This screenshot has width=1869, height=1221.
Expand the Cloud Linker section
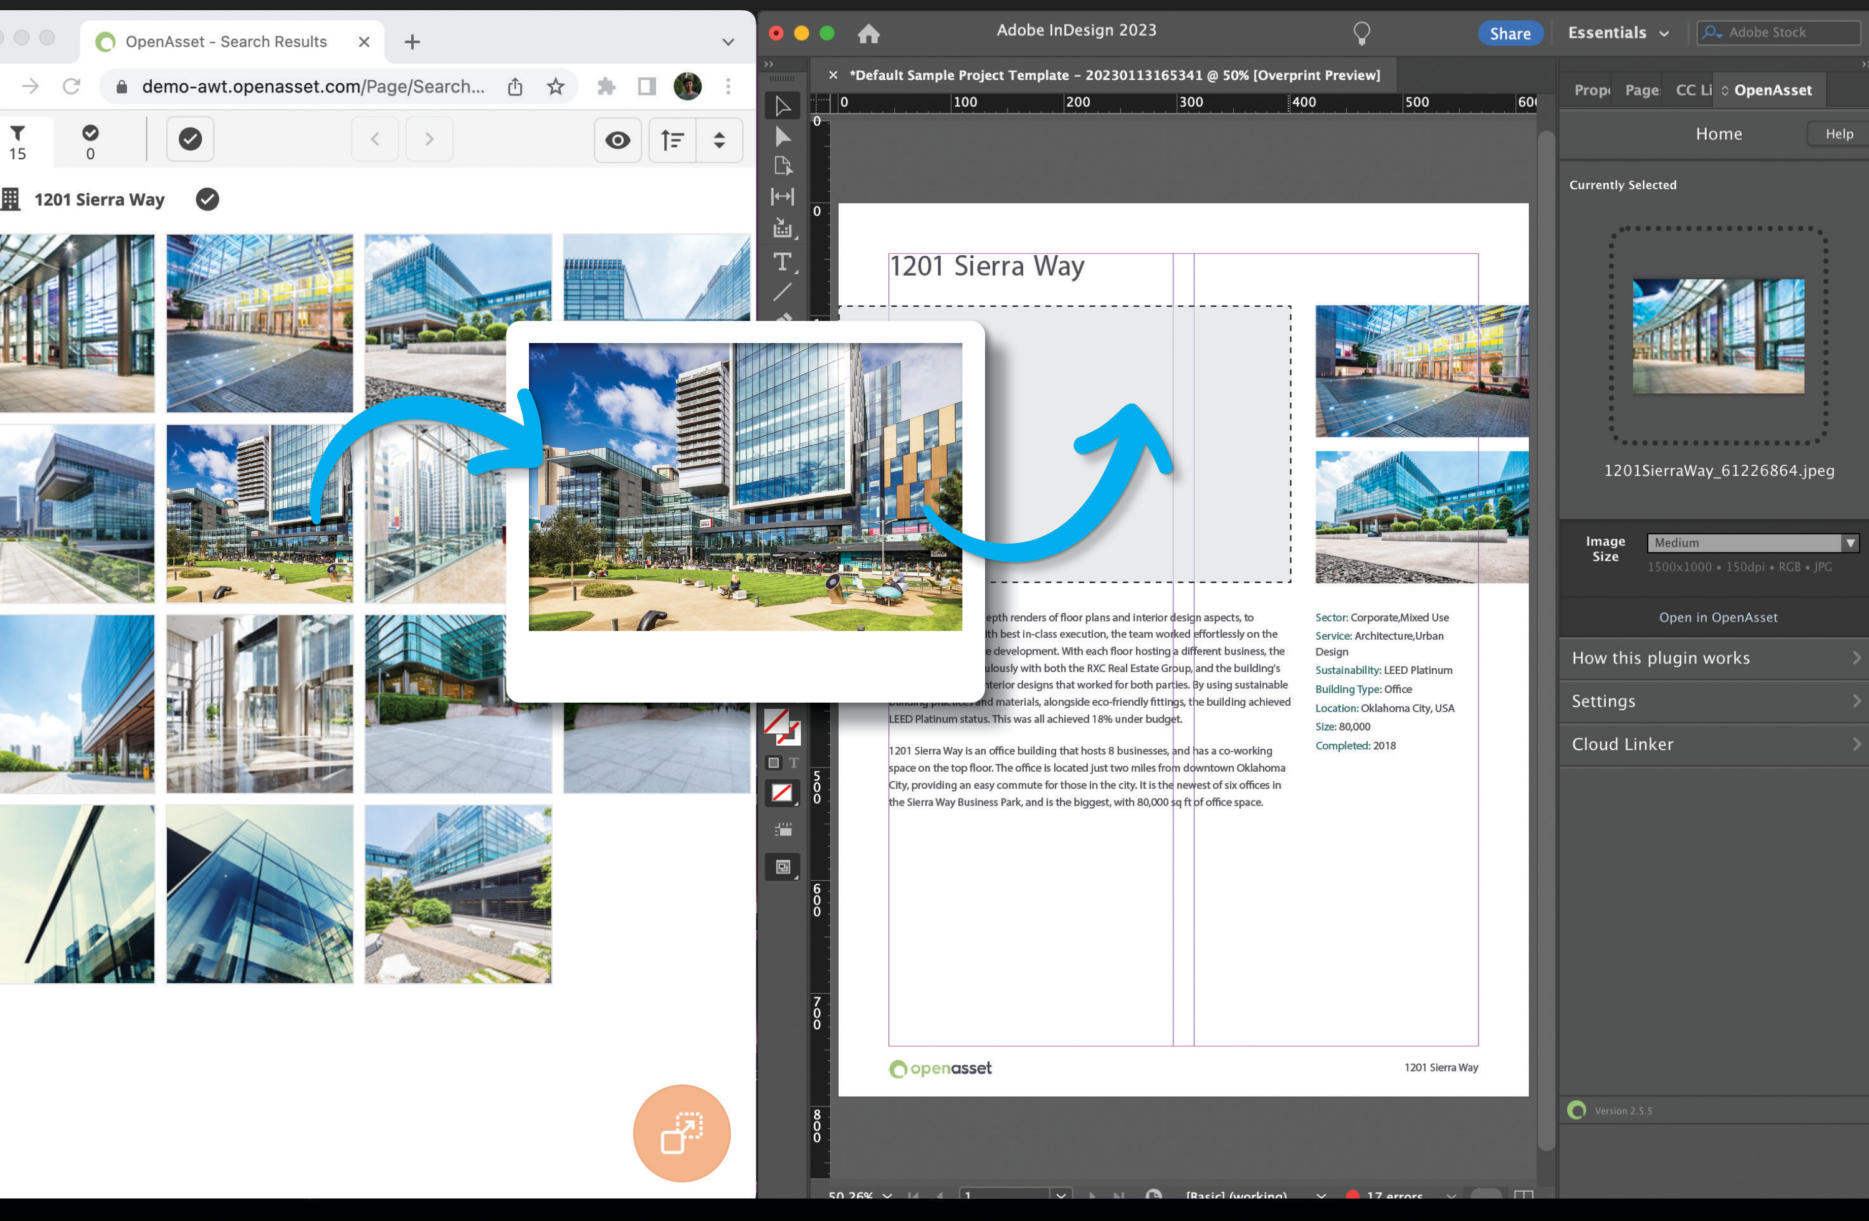click(1714, 745)
